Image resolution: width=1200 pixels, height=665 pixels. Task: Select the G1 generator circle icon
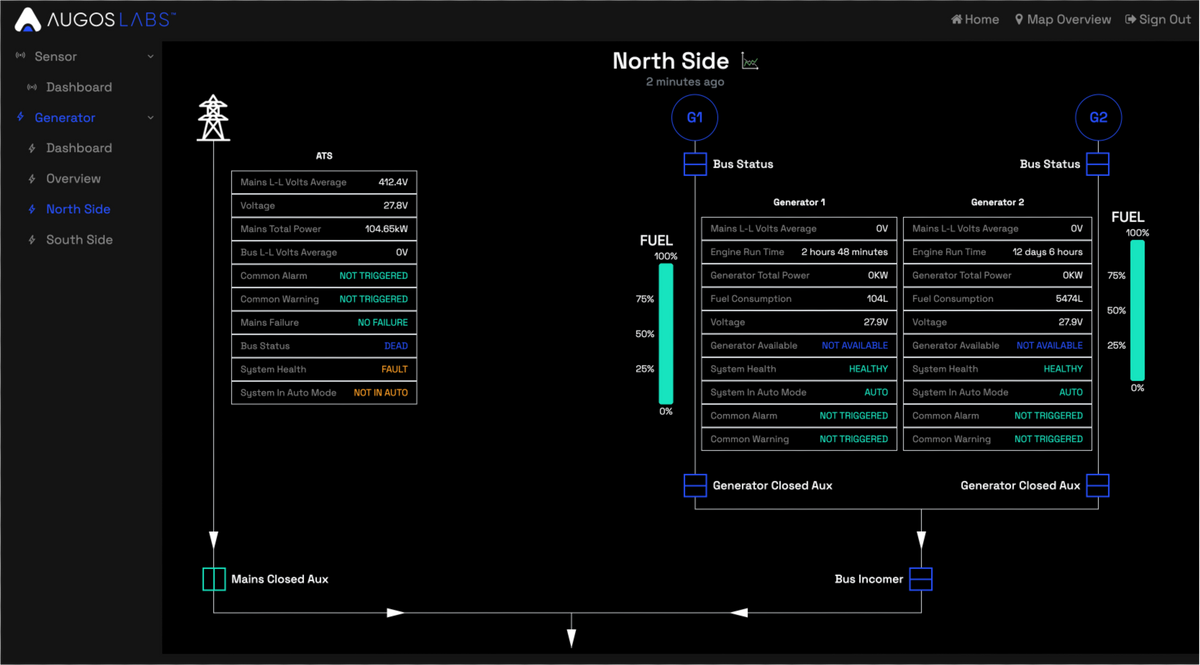(694, 117)
